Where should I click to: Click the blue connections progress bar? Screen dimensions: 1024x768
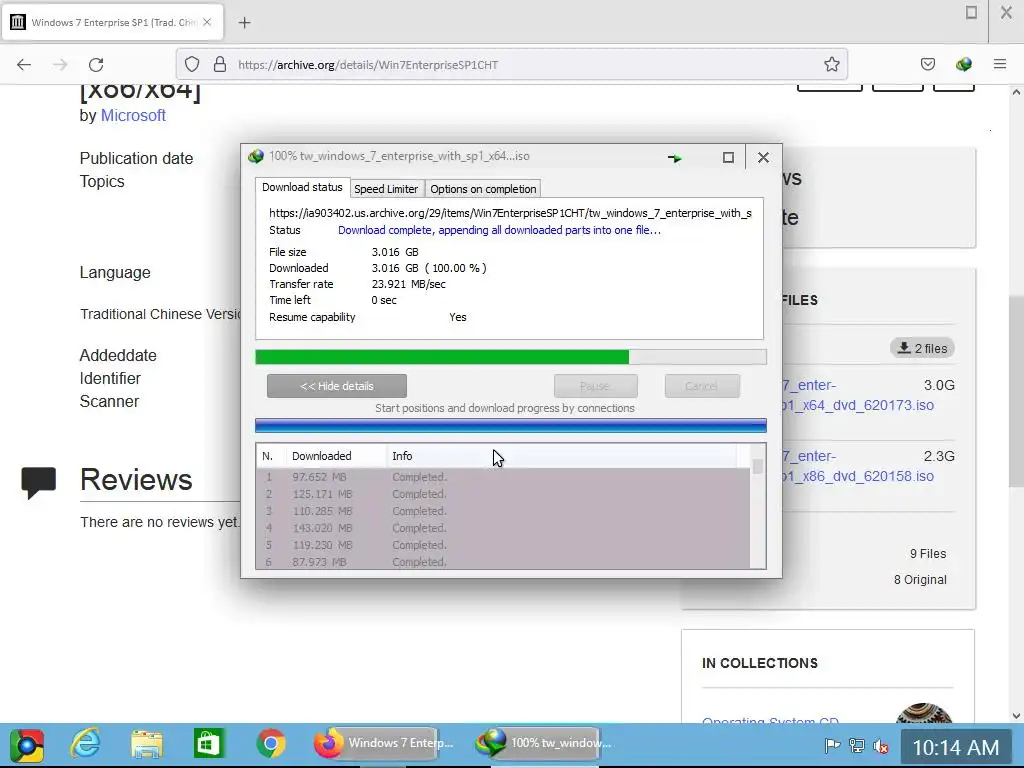[511, 426]
